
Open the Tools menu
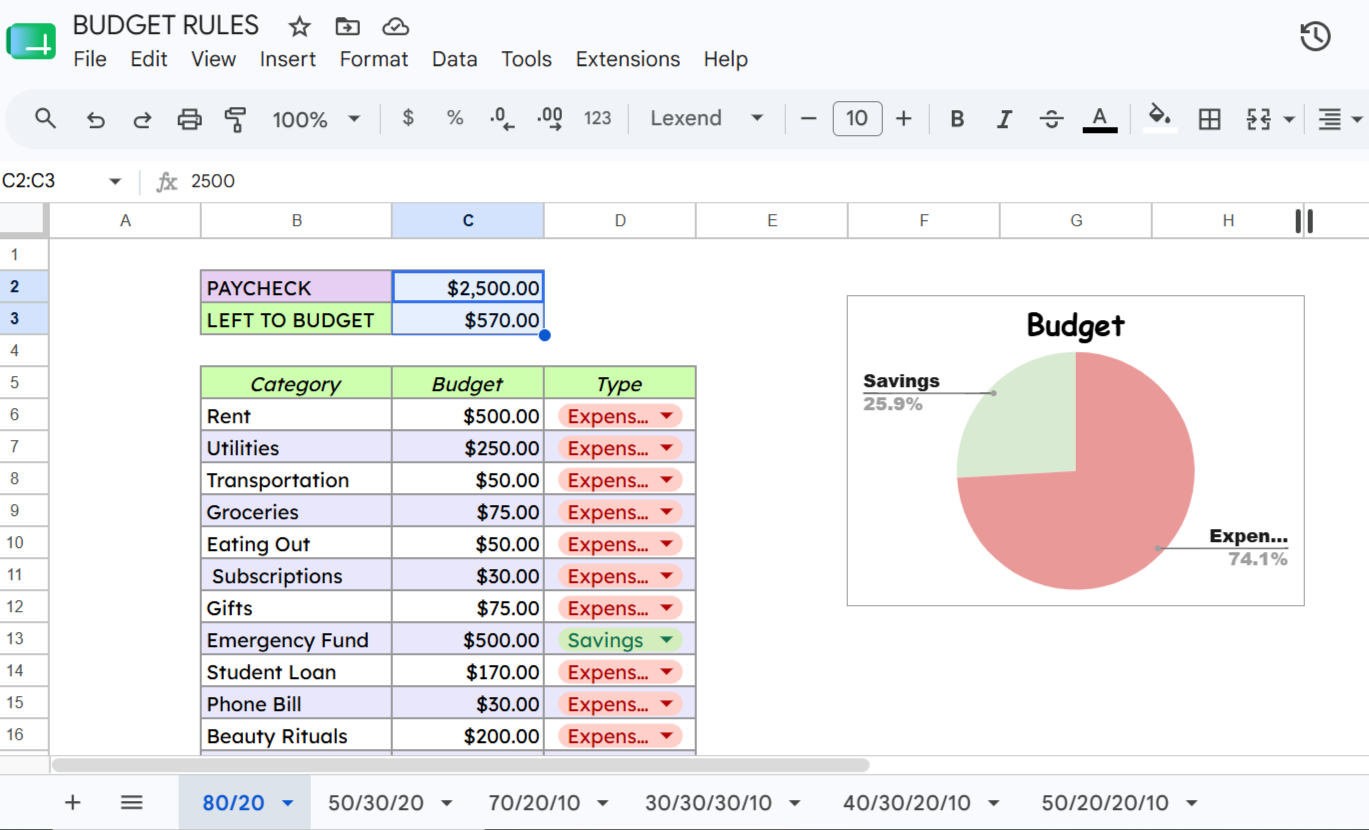coord(526,59)
